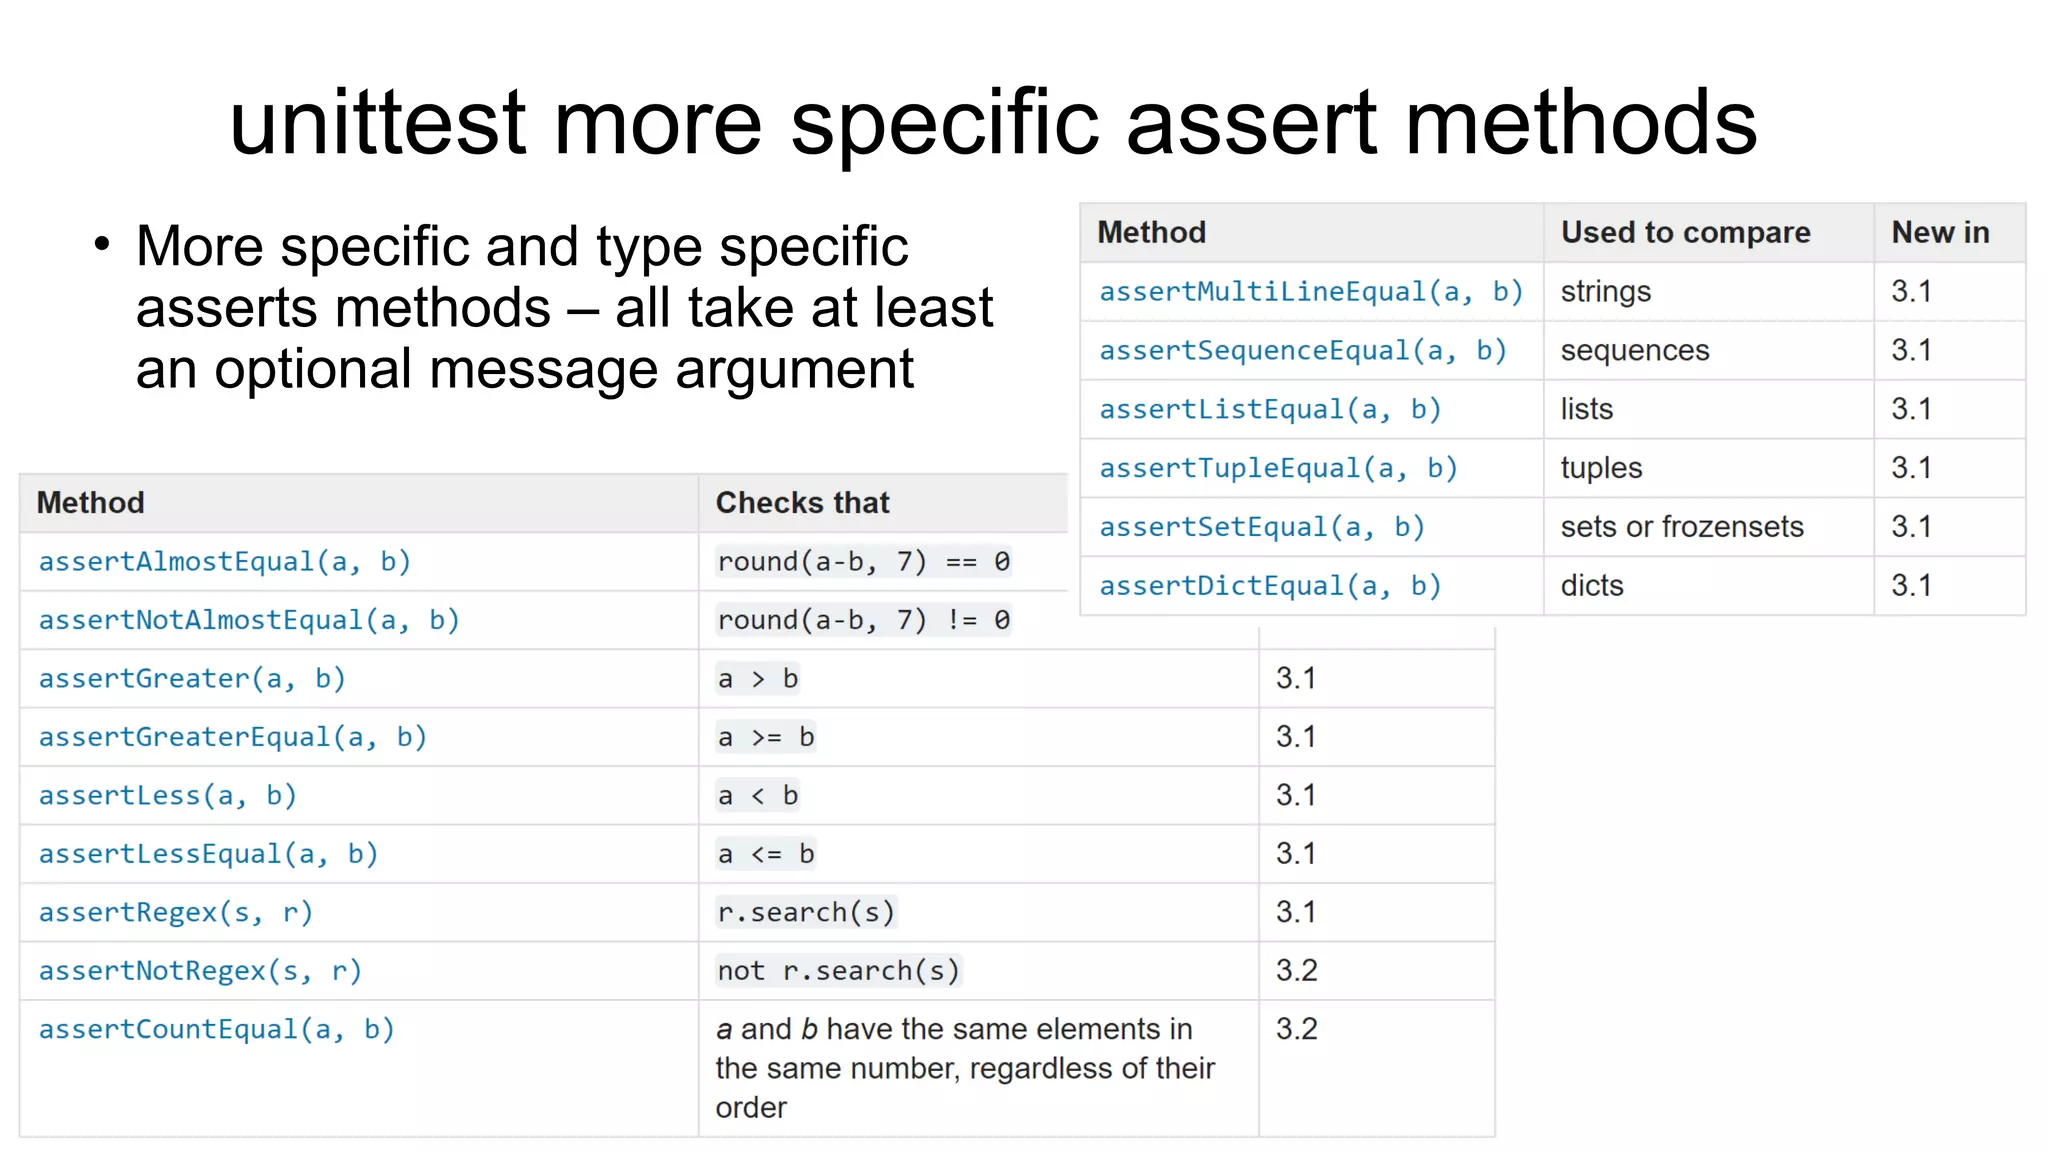Click the bullet paragraph about optional message
2048x1152 pixels.
(x=563, y=308)
